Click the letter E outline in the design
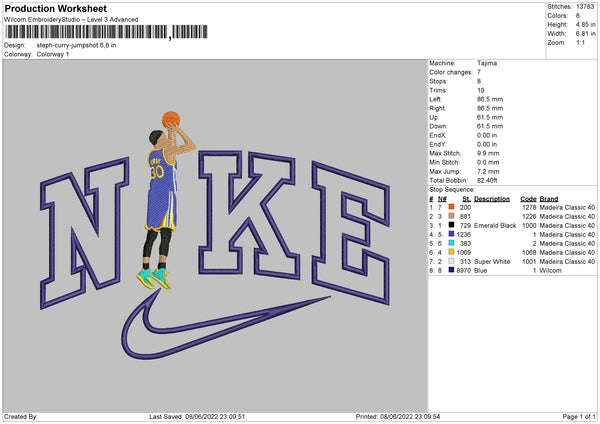 click(x=351, y=233)
